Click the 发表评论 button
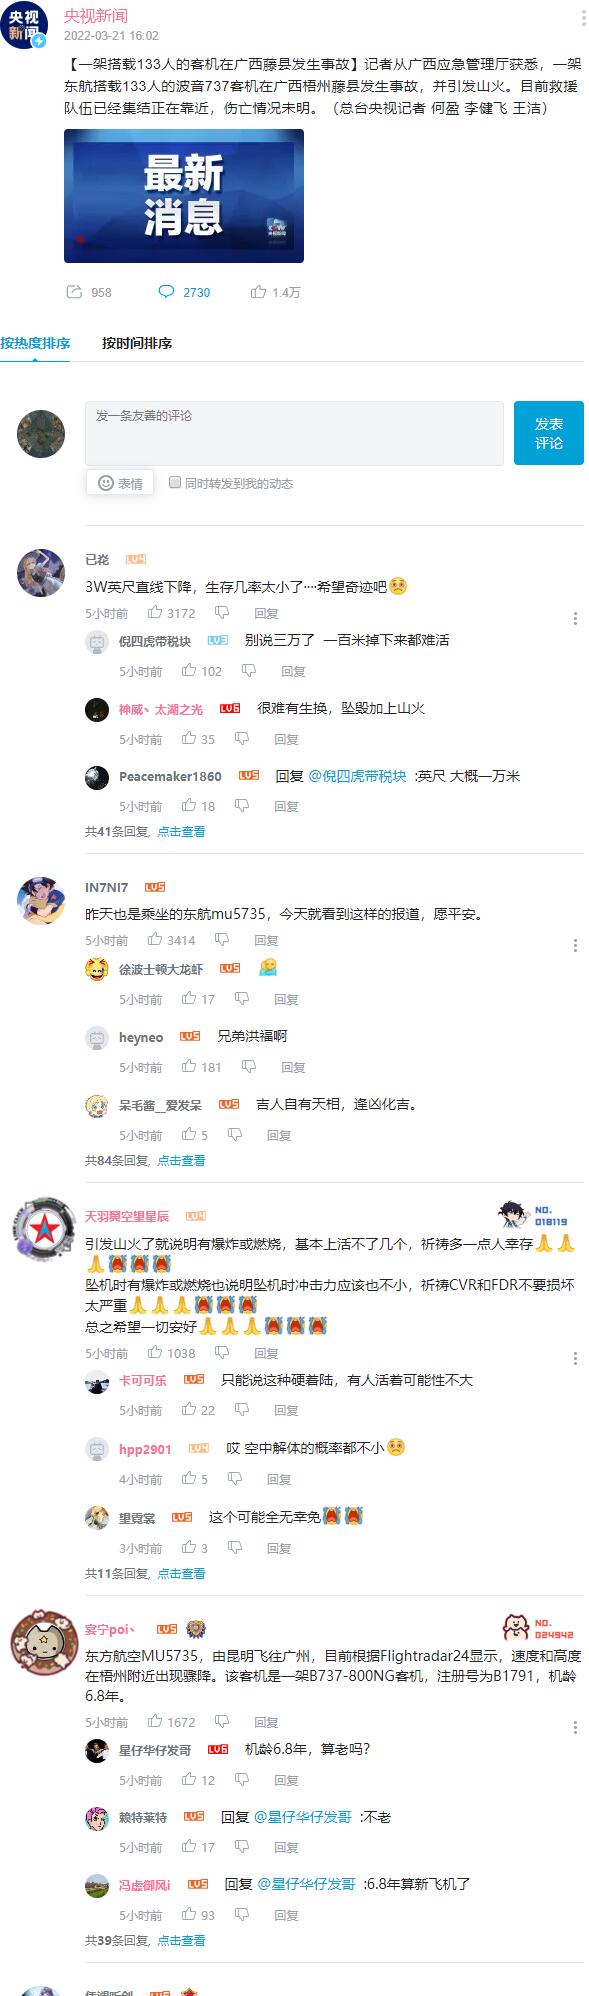 tap(549, 433)
